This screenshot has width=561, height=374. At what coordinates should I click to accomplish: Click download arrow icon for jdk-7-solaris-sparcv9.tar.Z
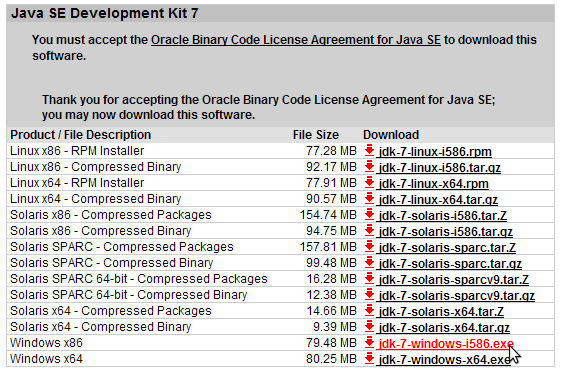[x=369, y=278]
